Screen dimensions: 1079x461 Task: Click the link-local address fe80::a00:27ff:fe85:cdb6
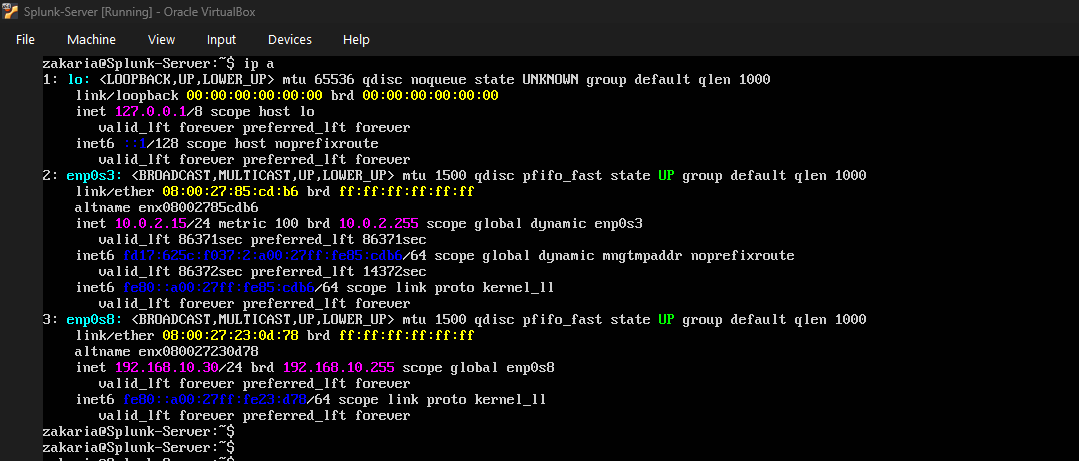[x=219, y=288]
